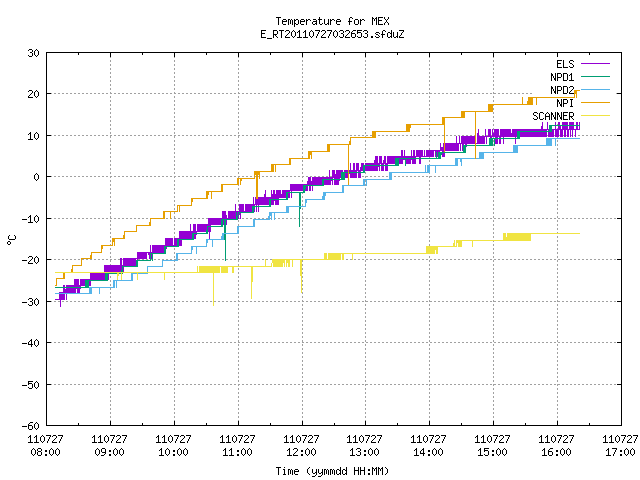Click the orange NPI drop near 14:45

click(x=476, y=135)
